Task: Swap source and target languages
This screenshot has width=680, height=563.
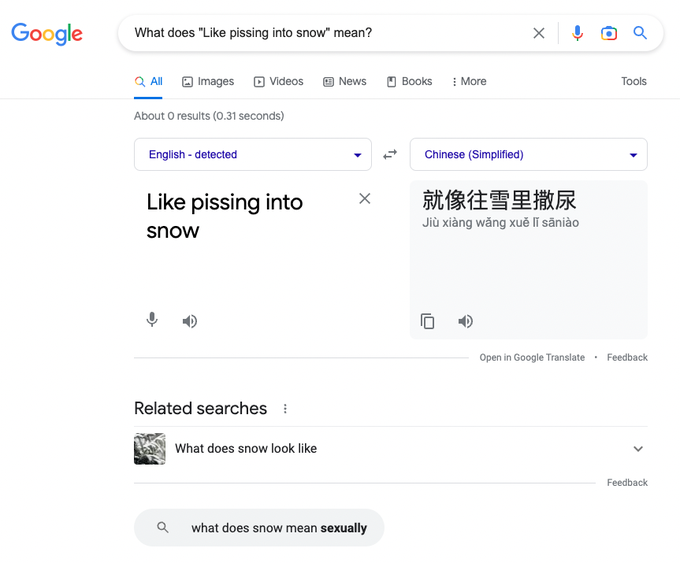Action: (x=390, y=154)
